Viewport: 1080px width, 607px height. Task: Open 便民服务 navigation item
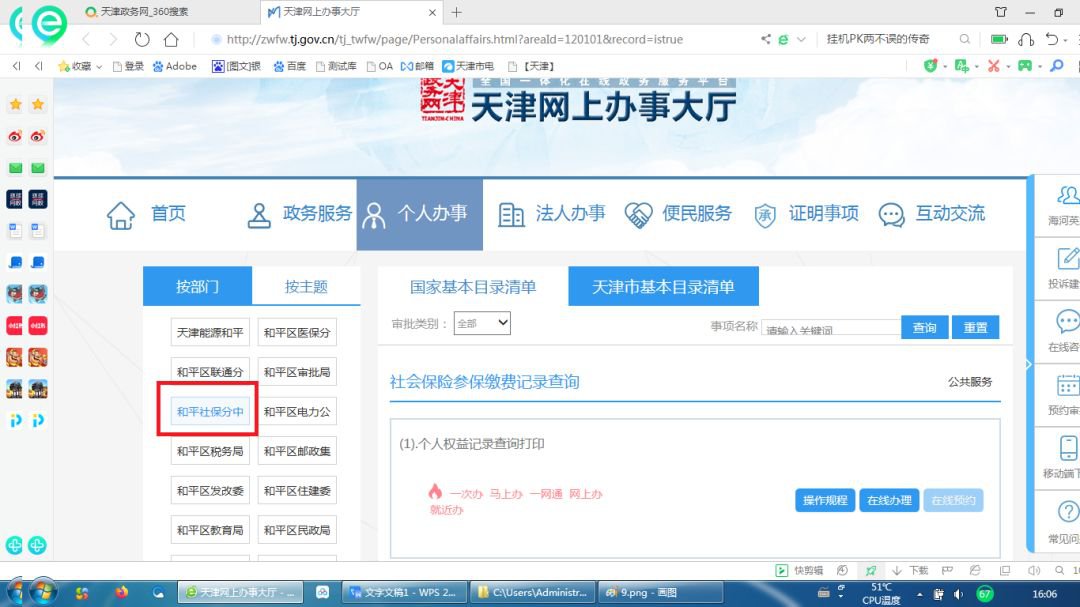[x=678, y=214]
